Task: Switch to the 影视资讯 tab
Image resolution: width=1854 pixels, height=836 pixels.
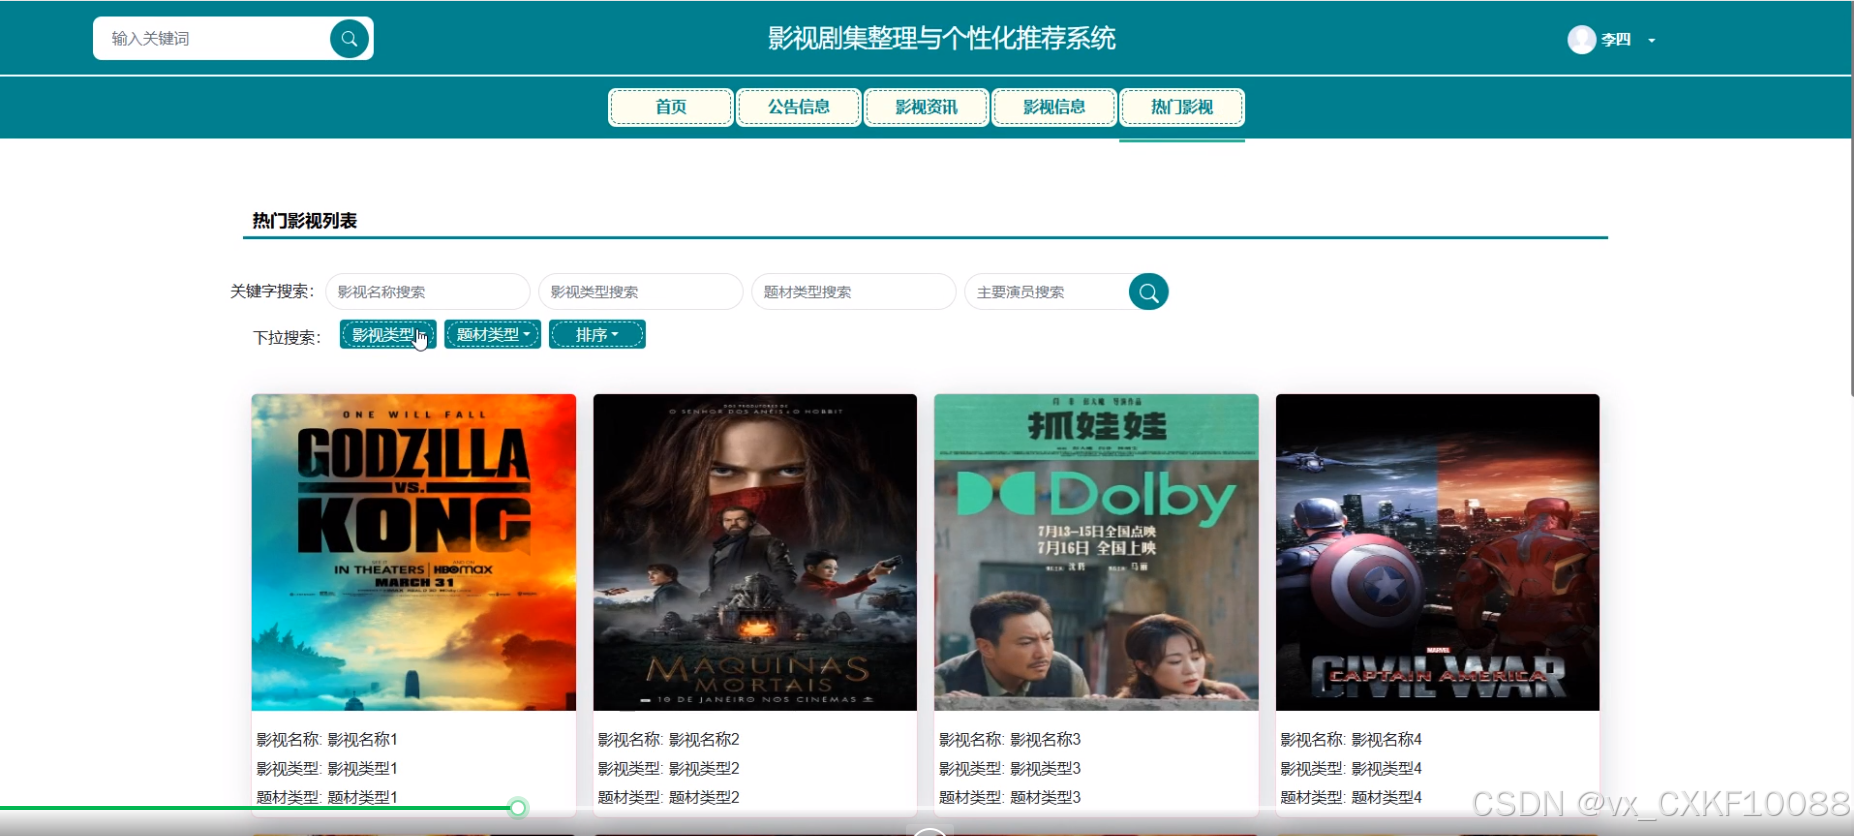Action: point(927,107)
